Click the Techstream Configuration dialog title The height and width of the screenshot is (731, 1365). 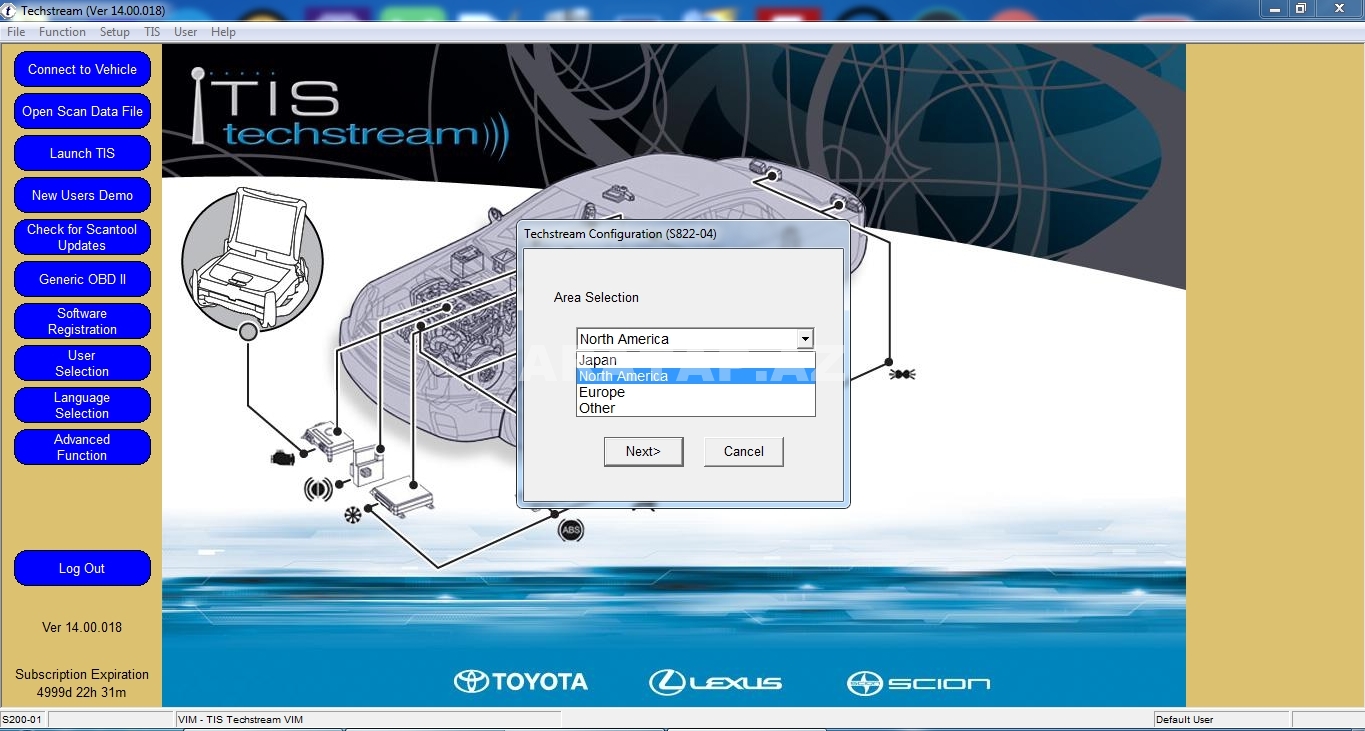coord(620,234)
